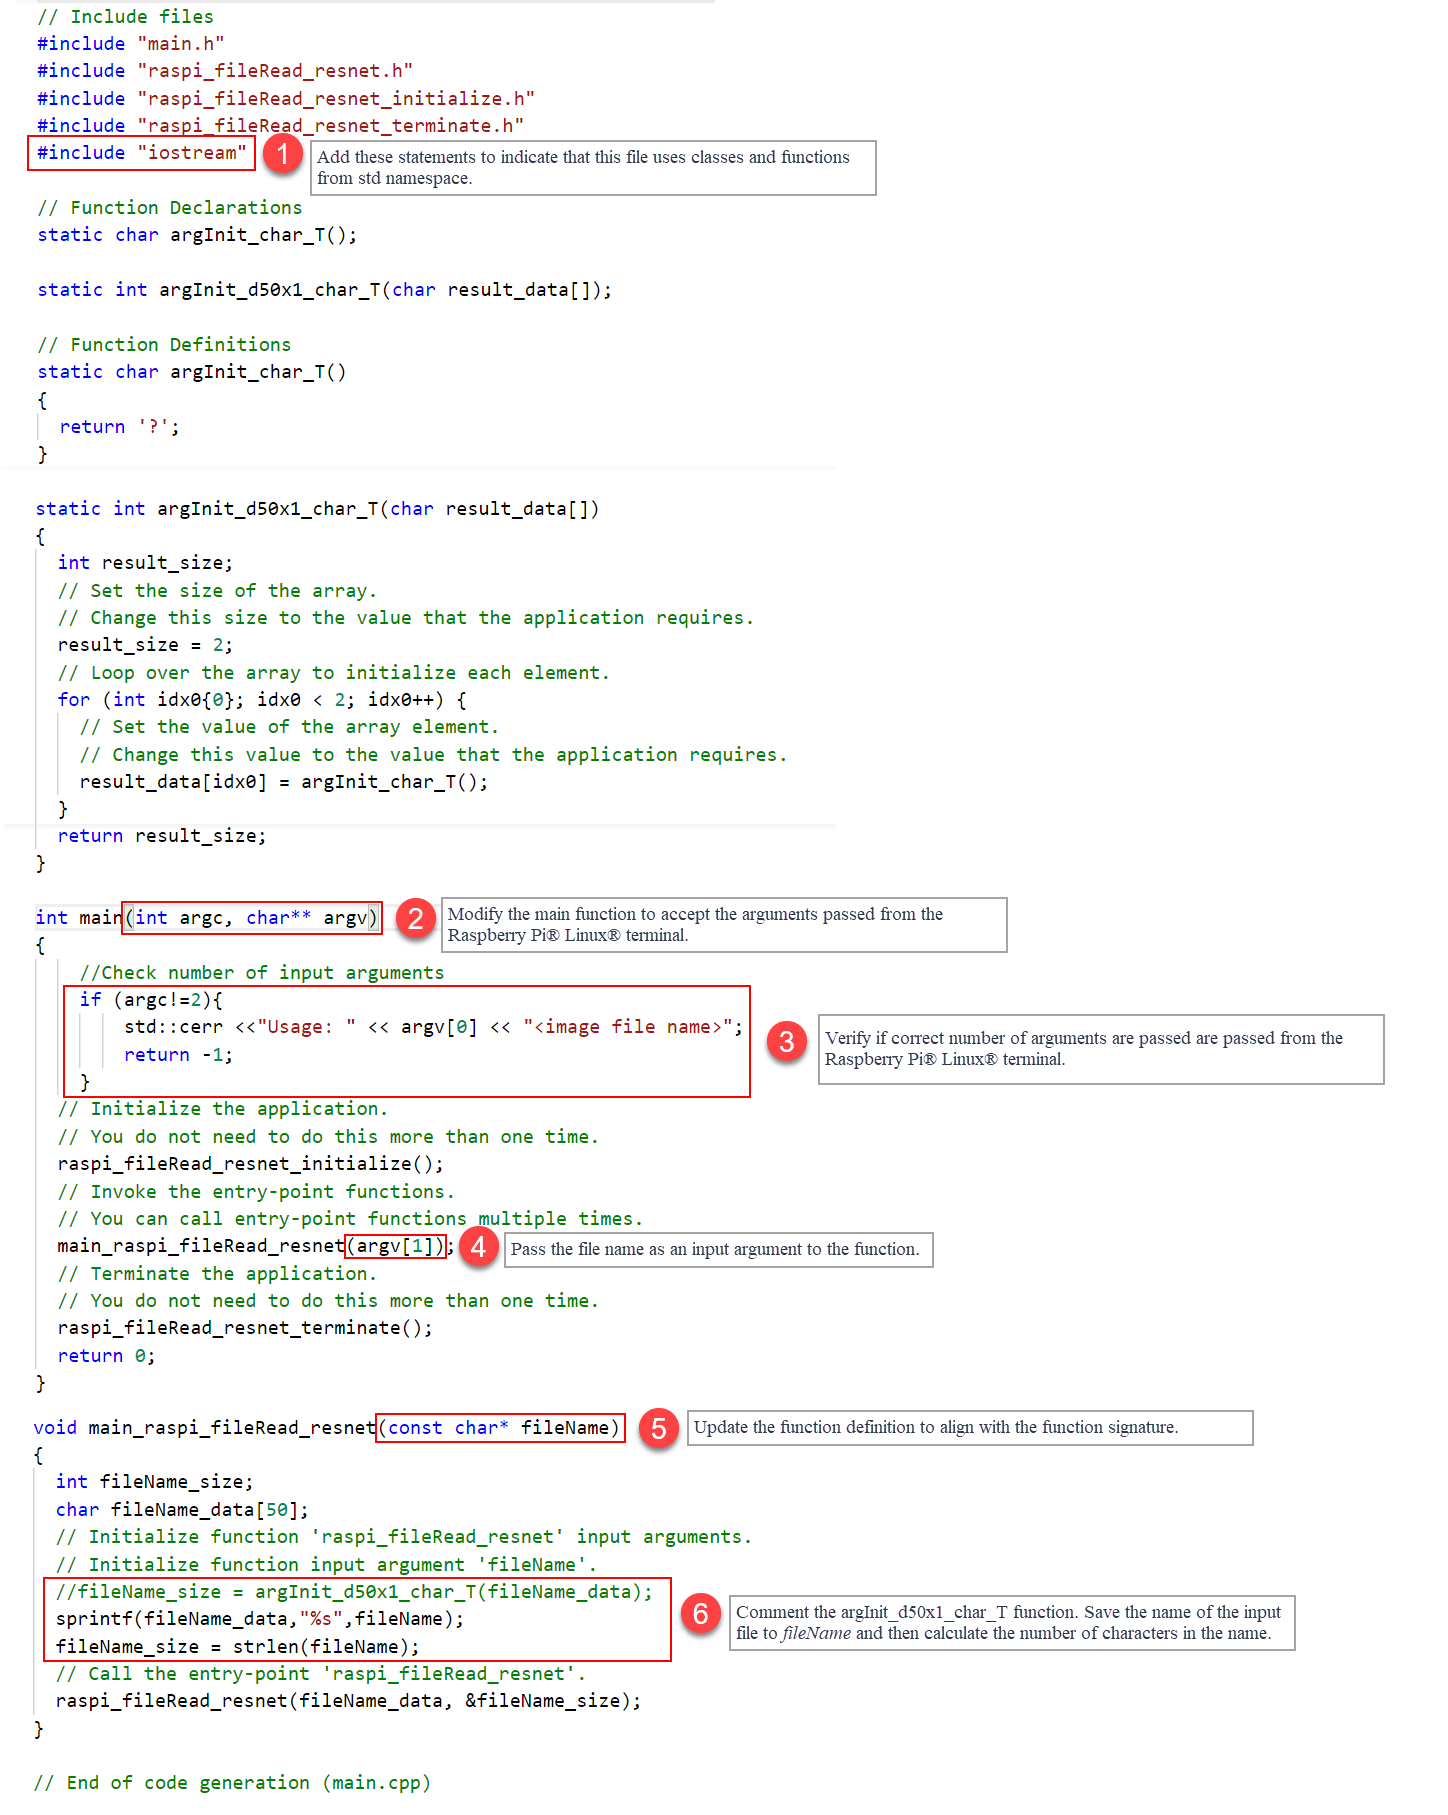Image resolution: width=1448 pixels, height=1815 pixels.
Task: Click the std::cerr Usage message line
Action: [432, 1027]
